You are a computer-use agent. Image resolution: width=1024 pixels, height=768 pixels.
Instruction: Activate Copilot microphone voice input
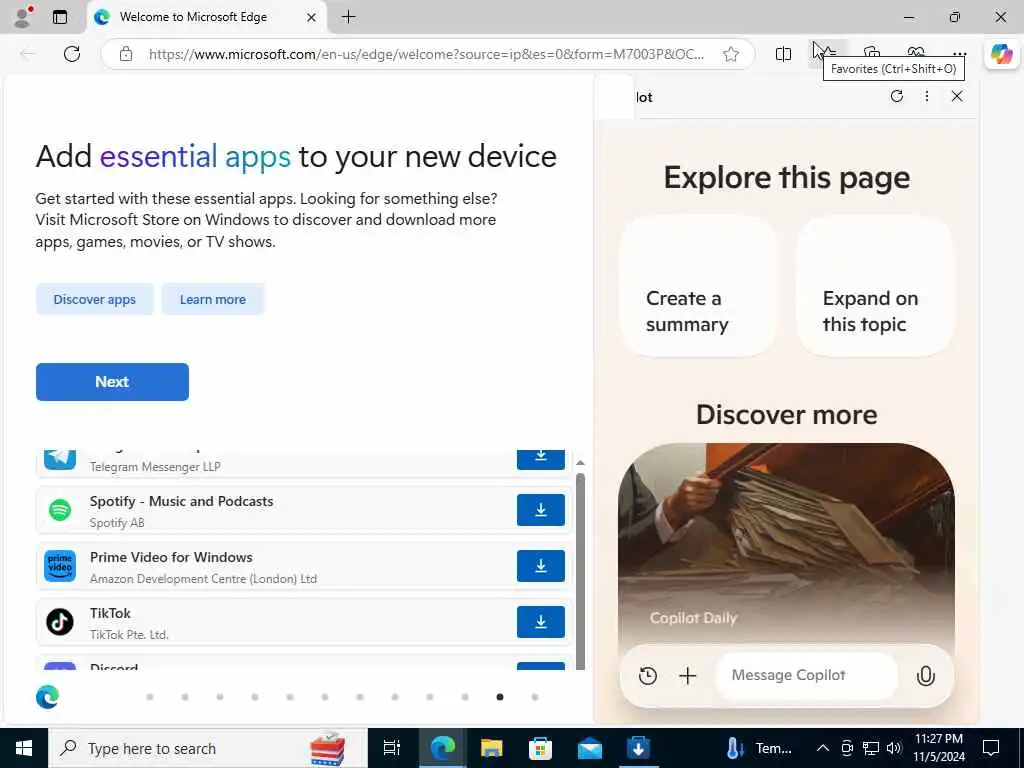(925, 675)
